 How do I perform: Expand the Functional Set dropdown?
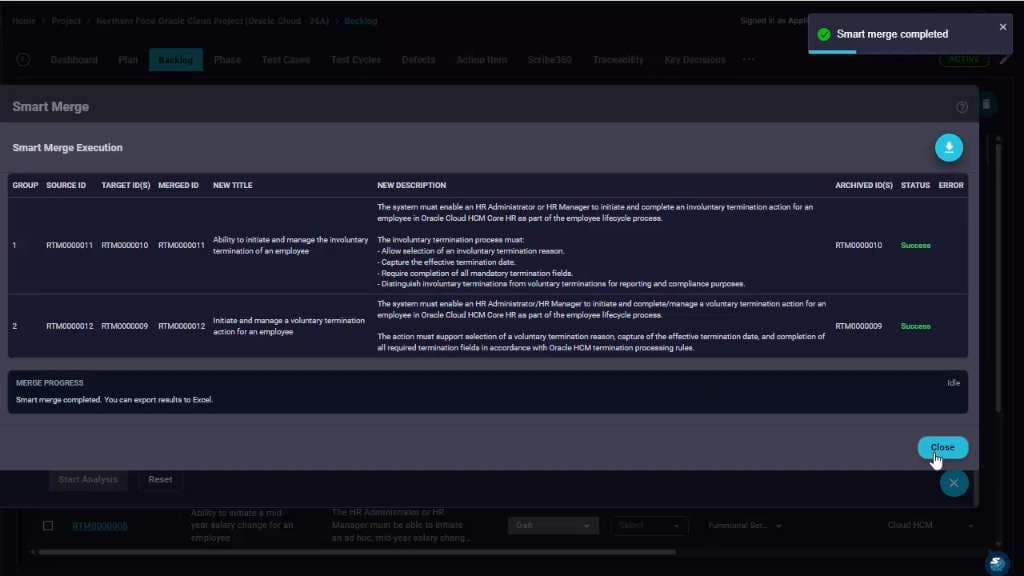[744, 526]
